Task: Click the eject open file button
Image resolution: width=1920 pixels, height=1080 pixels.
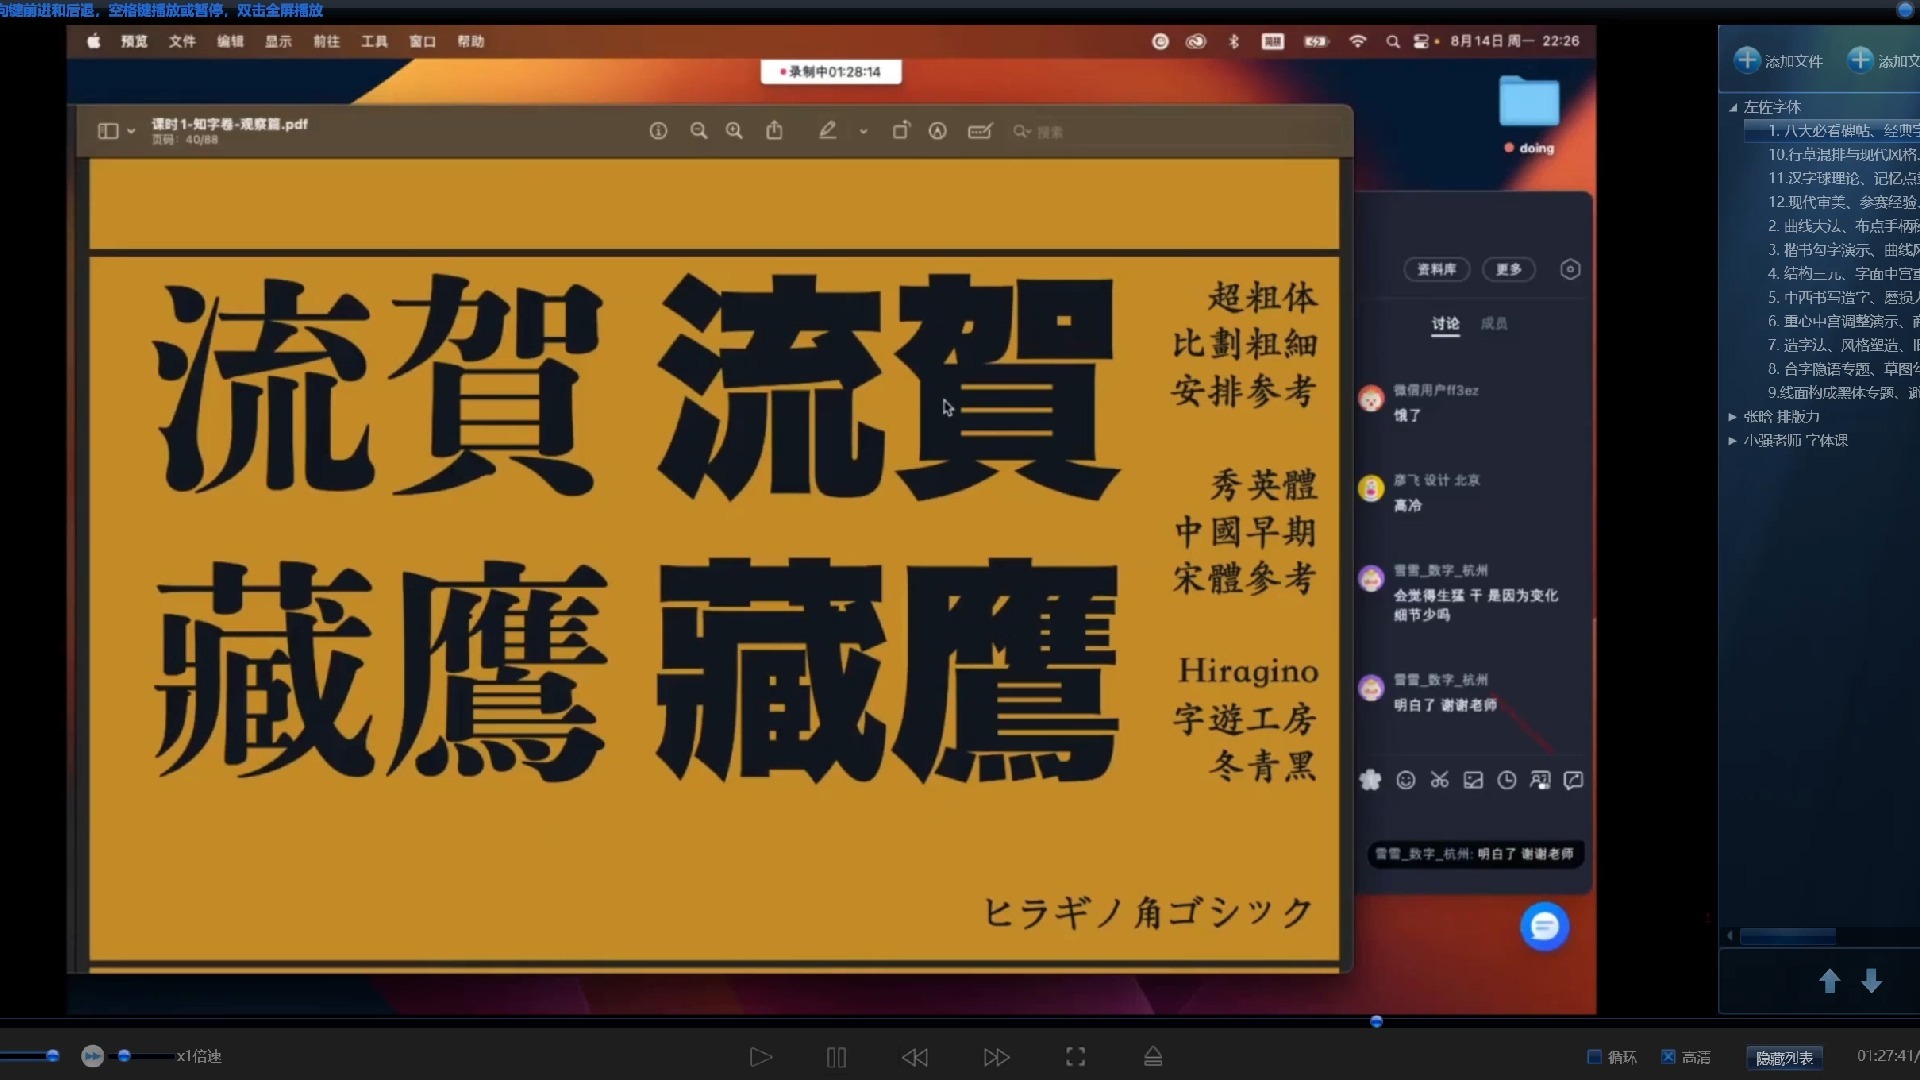Action: tap(1153, 1057)
